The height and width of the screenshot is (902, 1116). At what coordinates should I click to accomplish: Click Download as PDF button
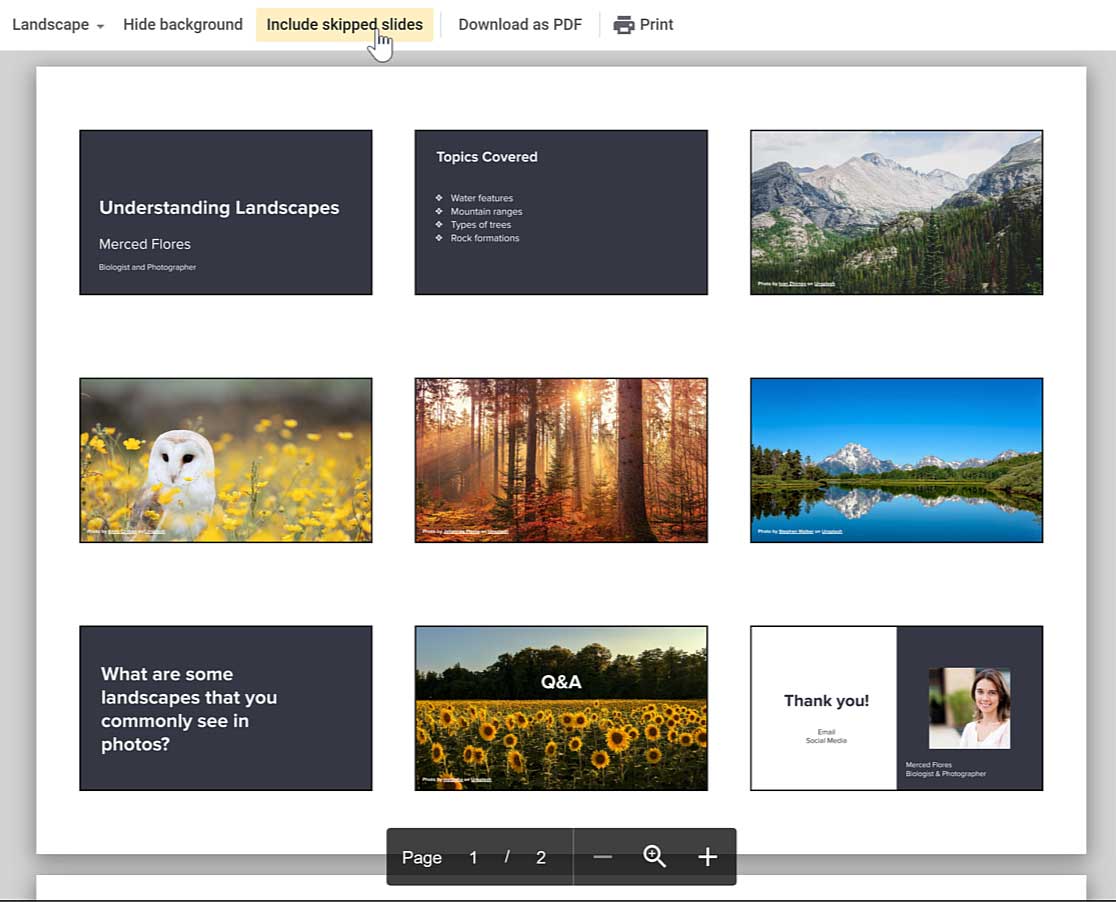[x=519, y=25]
